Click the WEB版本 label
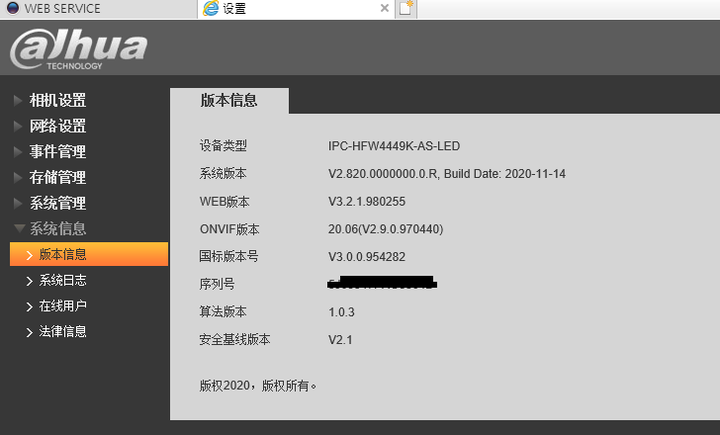The width and height of the screenshot is (720, 435). (225, 202)
